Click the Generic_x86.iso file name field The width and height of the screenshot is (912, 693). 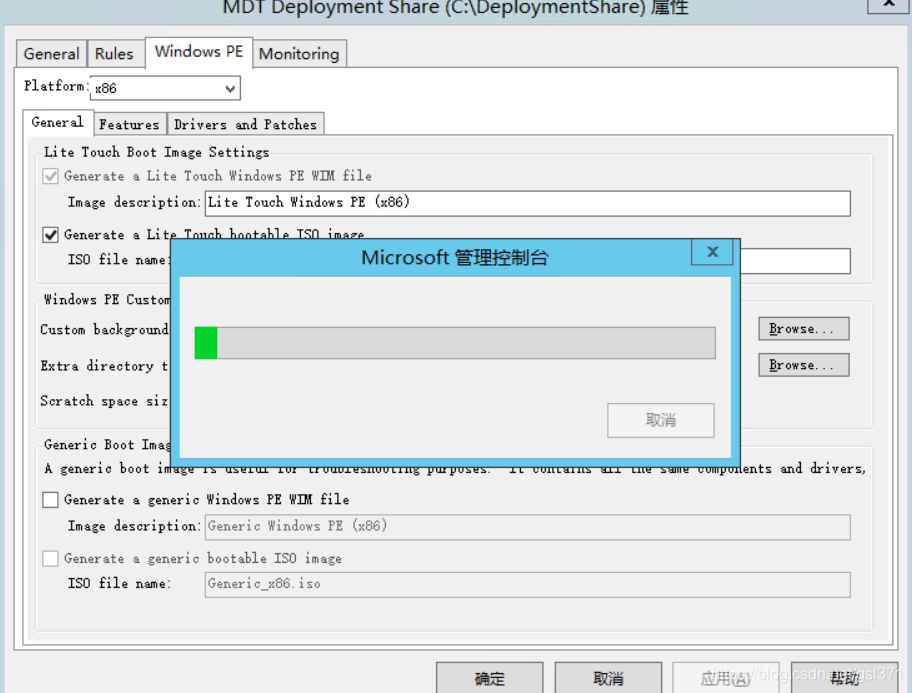click(x=528, y=584)
